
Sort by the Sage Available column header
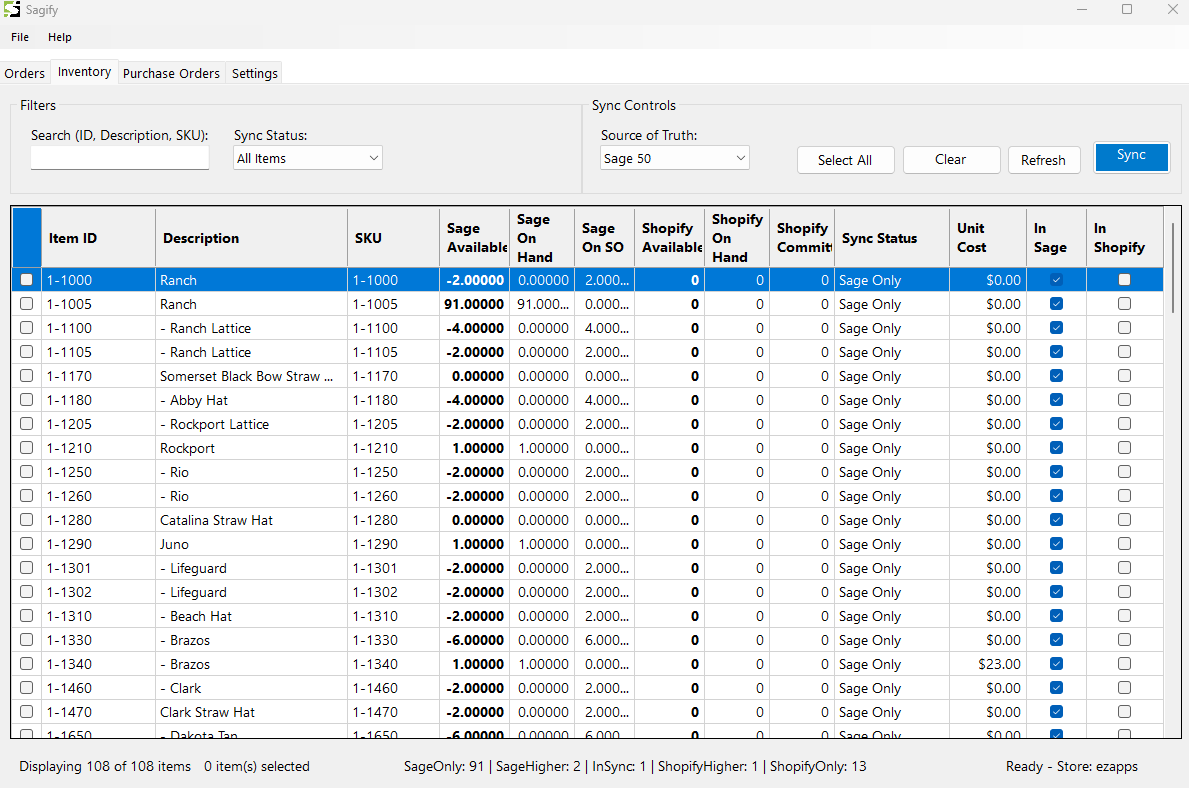[x=475, y=238]
